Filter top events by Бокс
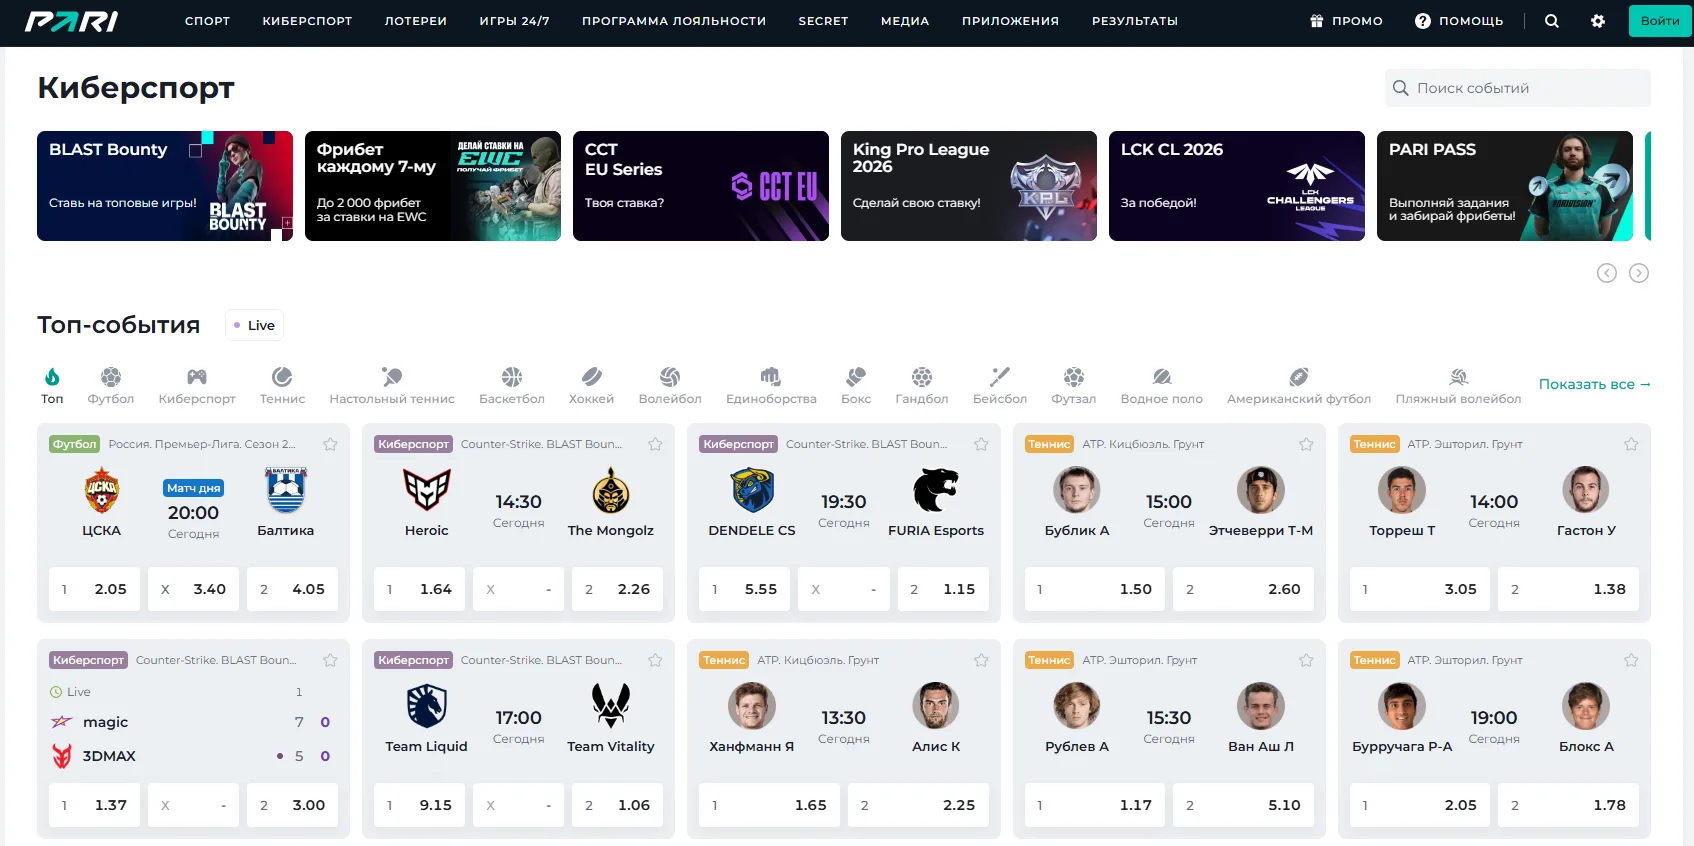 856,385
